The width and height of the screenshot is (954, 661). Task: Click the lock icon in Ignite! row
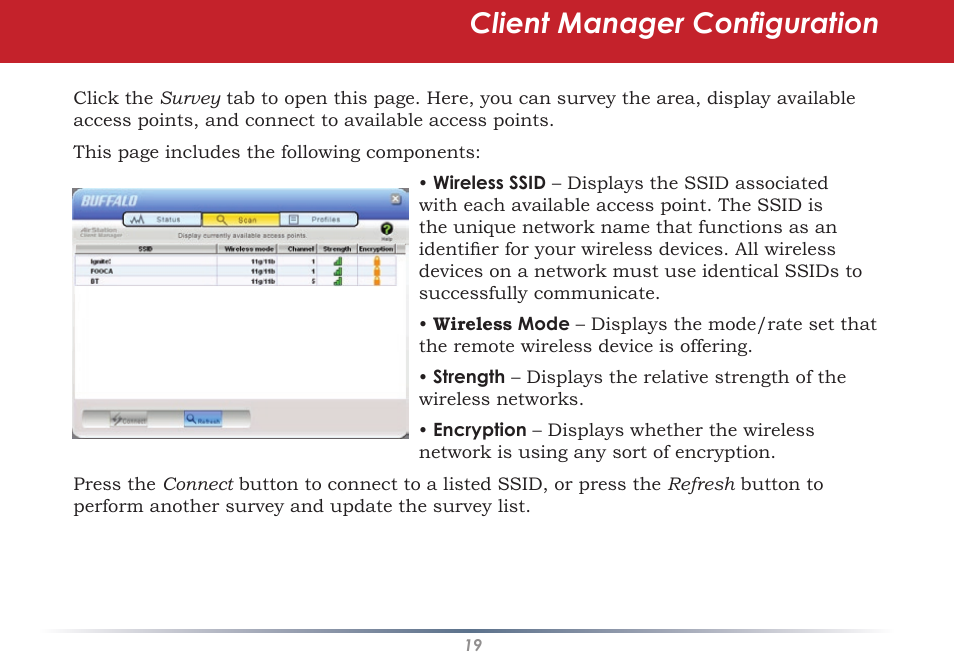(377, 261)
